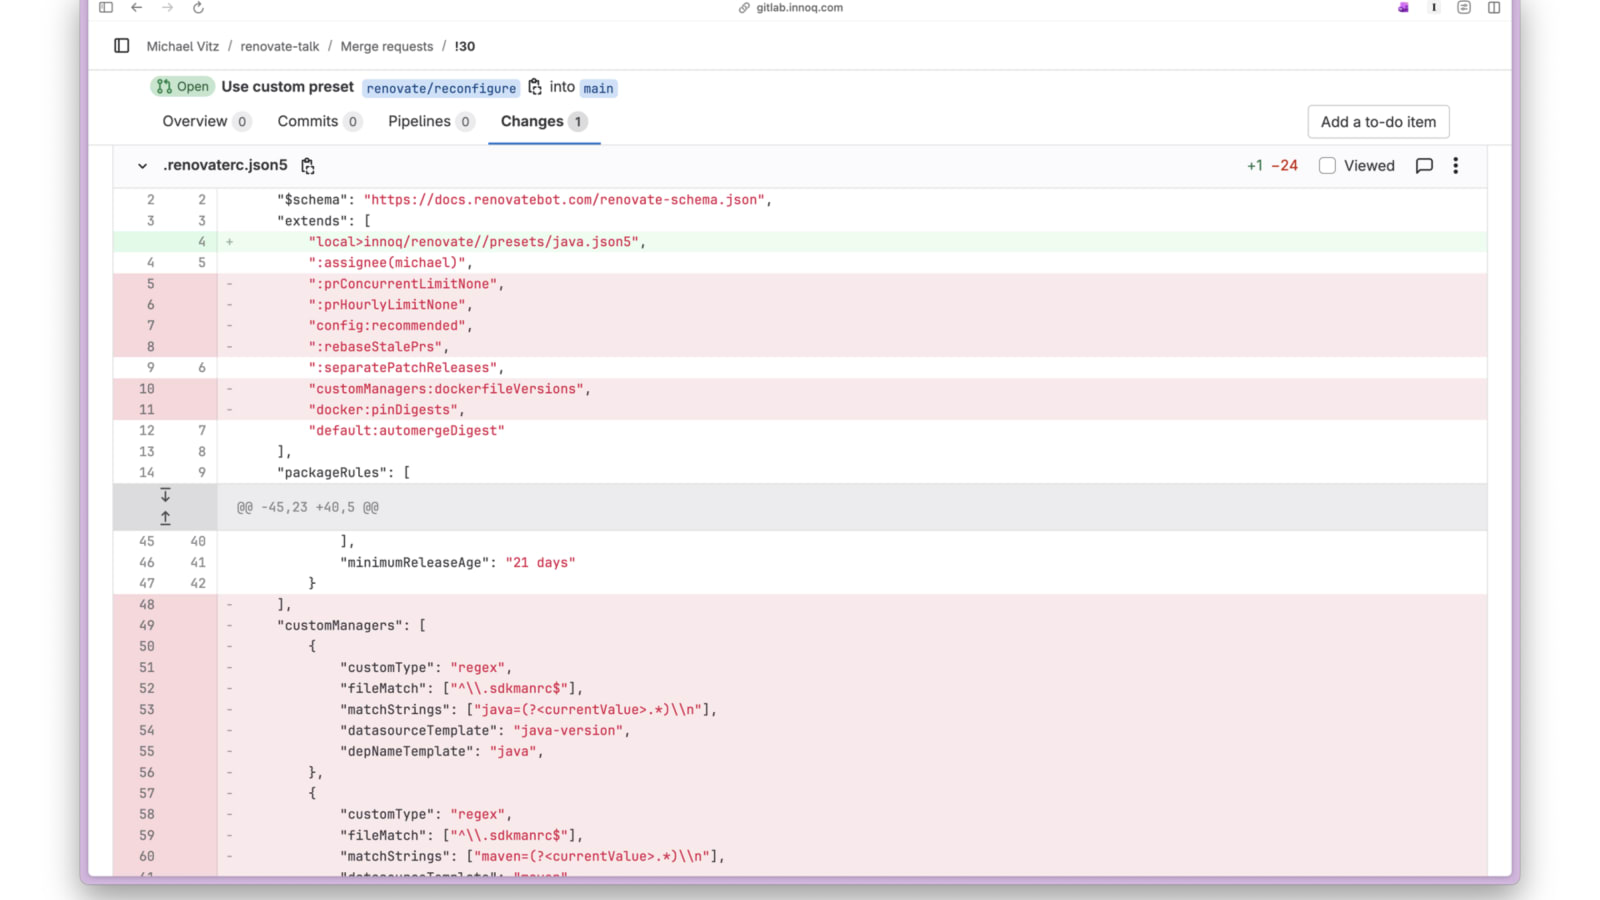Click old line number 51

(x=147, y=668)
